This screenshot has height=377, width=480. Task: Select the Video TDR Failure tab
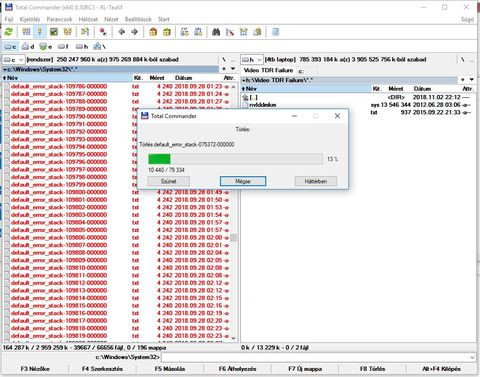point(268,70)
